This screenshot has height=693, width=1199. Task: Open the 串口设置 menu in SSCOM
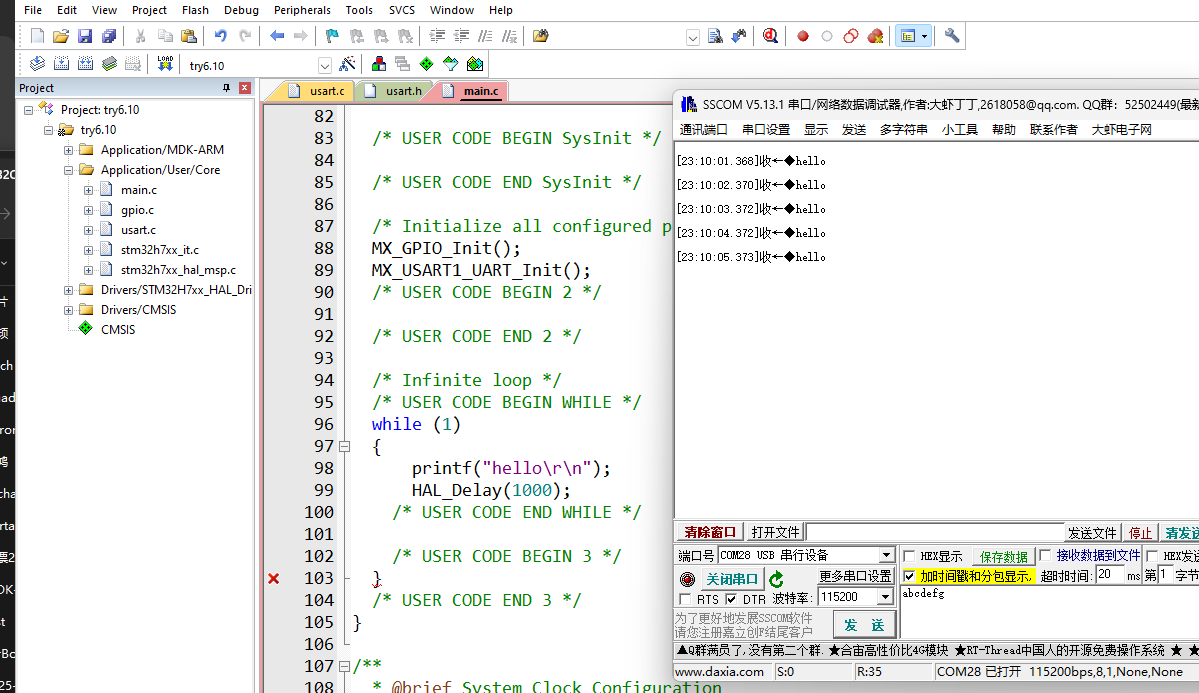(x=765, y=129)
